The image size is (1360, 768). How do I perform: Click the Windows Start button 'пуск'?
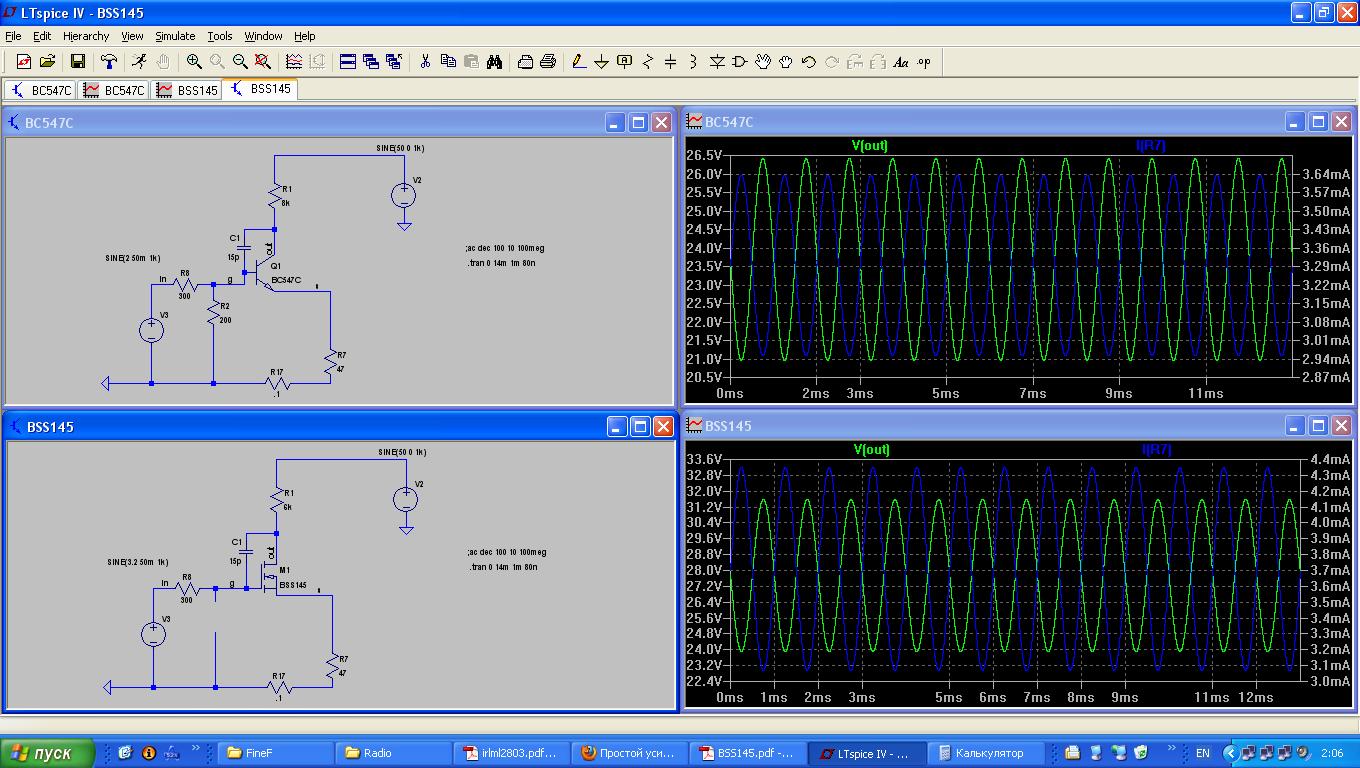point(47,753)
